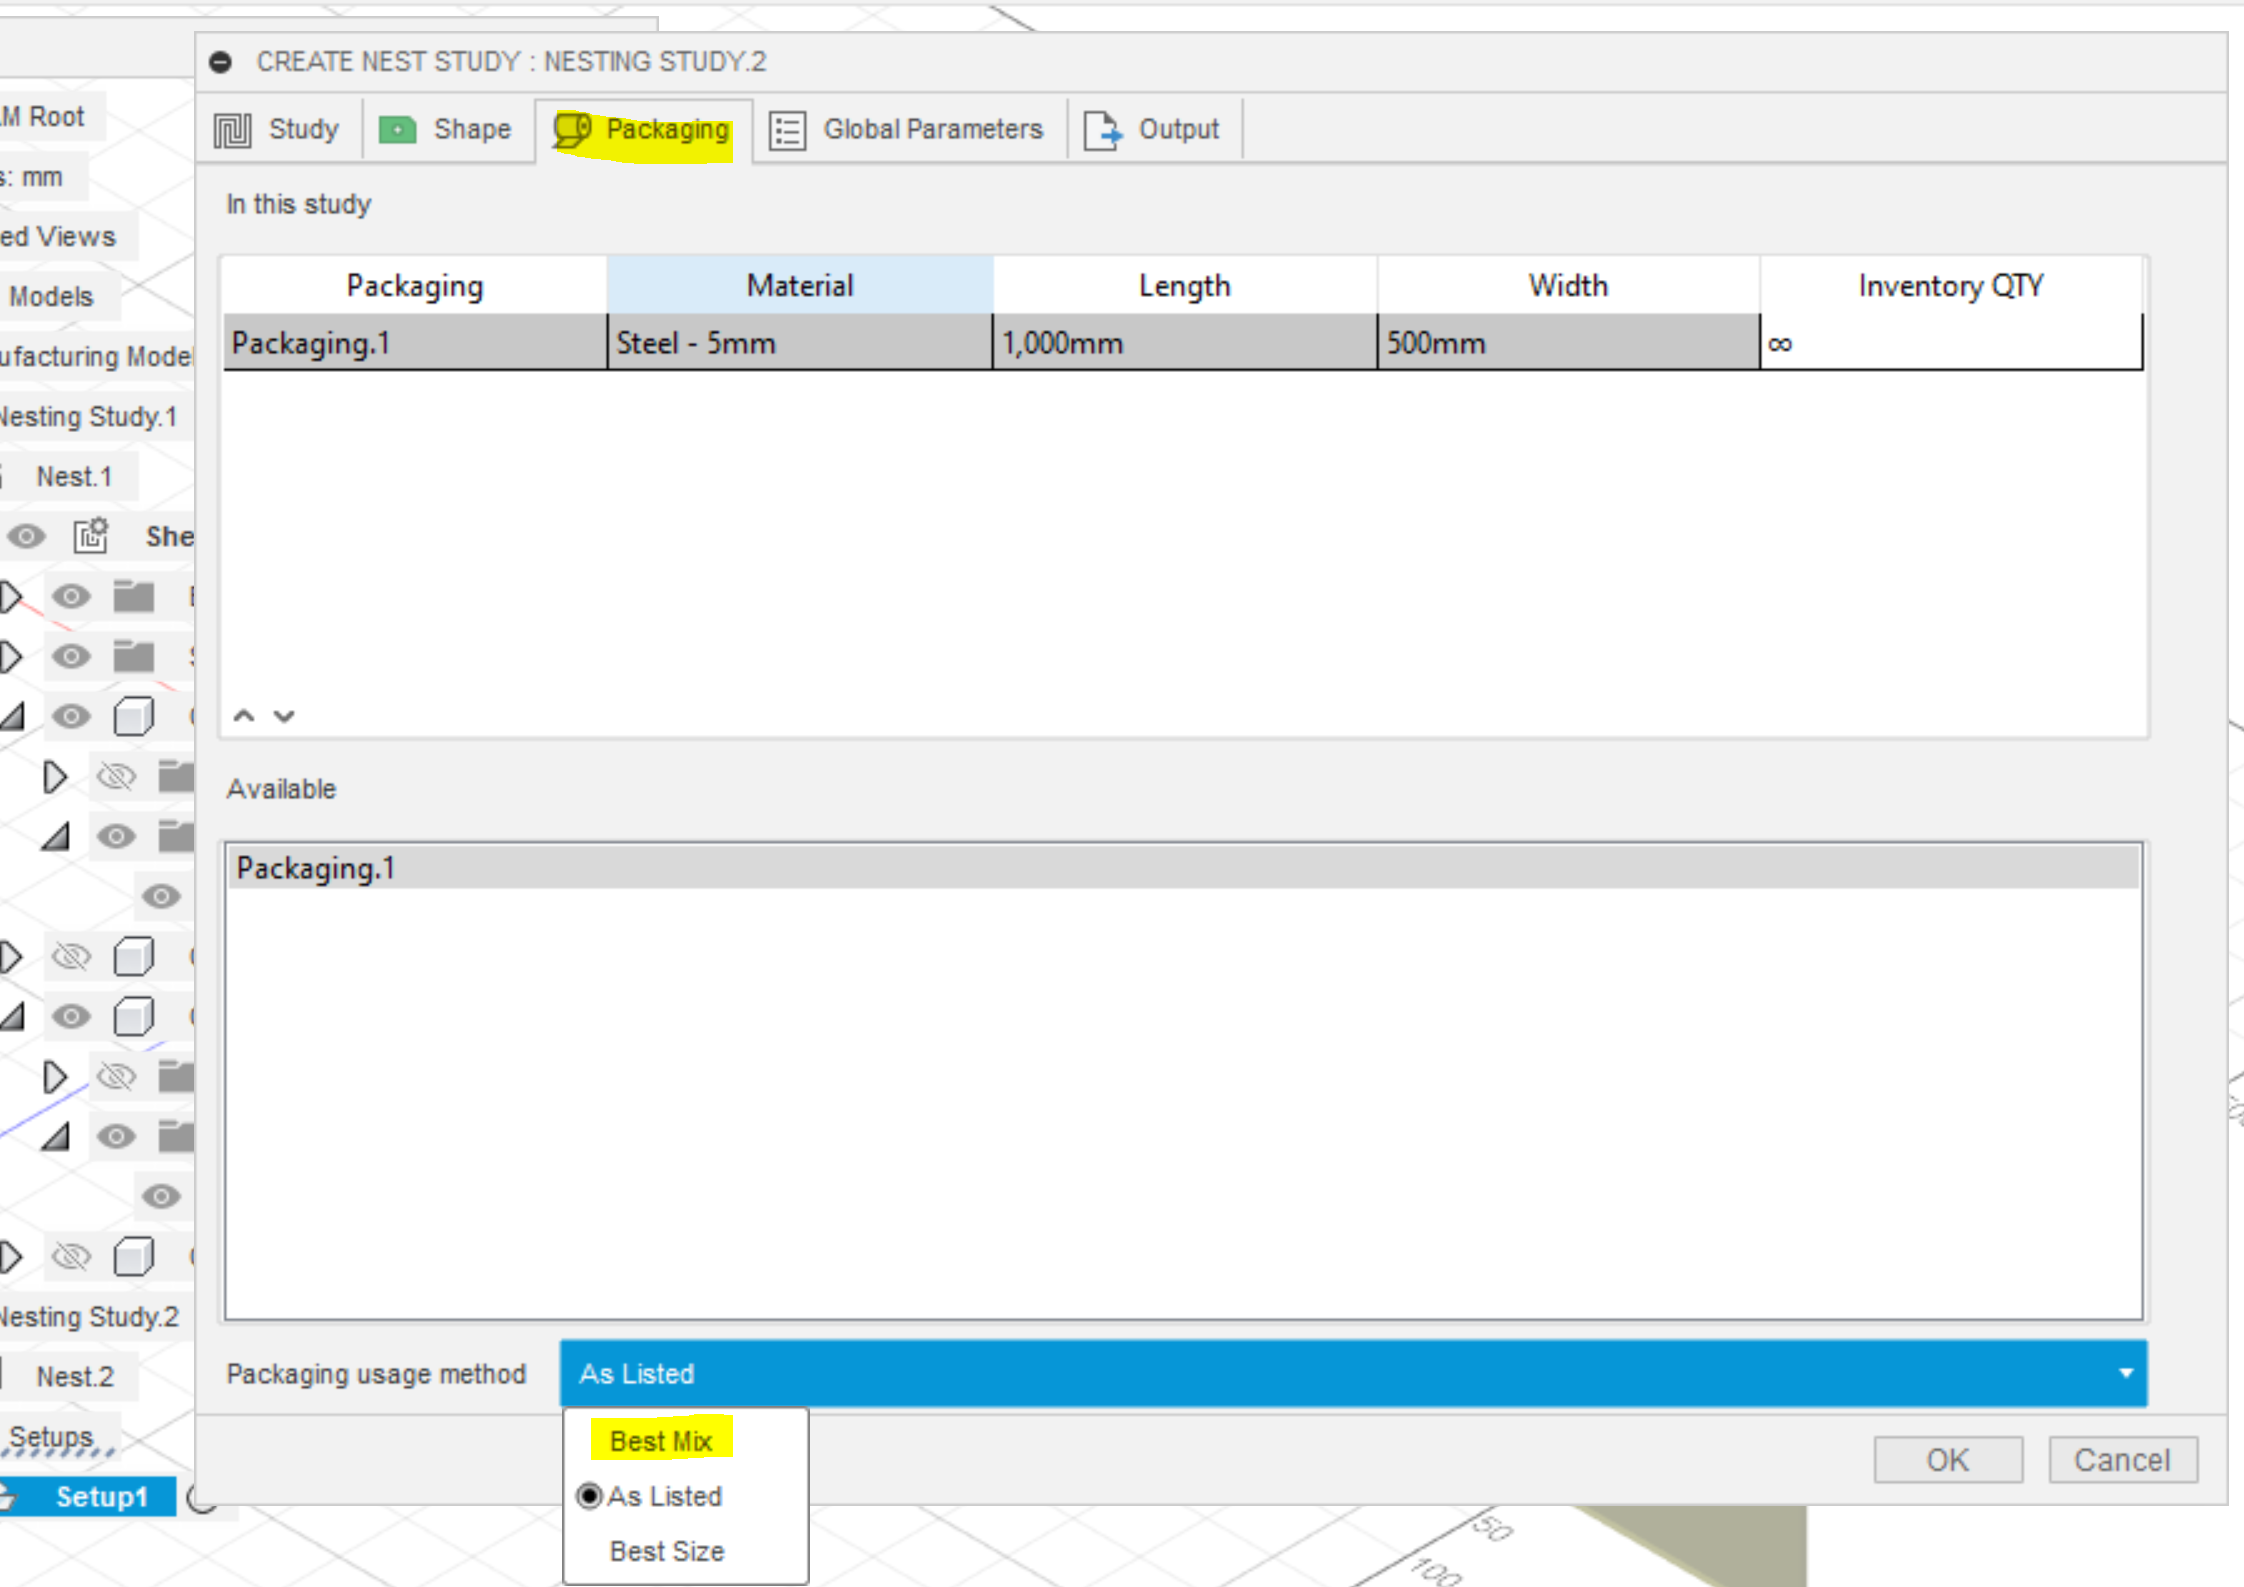Click the move-down arrow below the packaging table
Viewport: 2244px width, 1587px height.
[x=284, y=716]
